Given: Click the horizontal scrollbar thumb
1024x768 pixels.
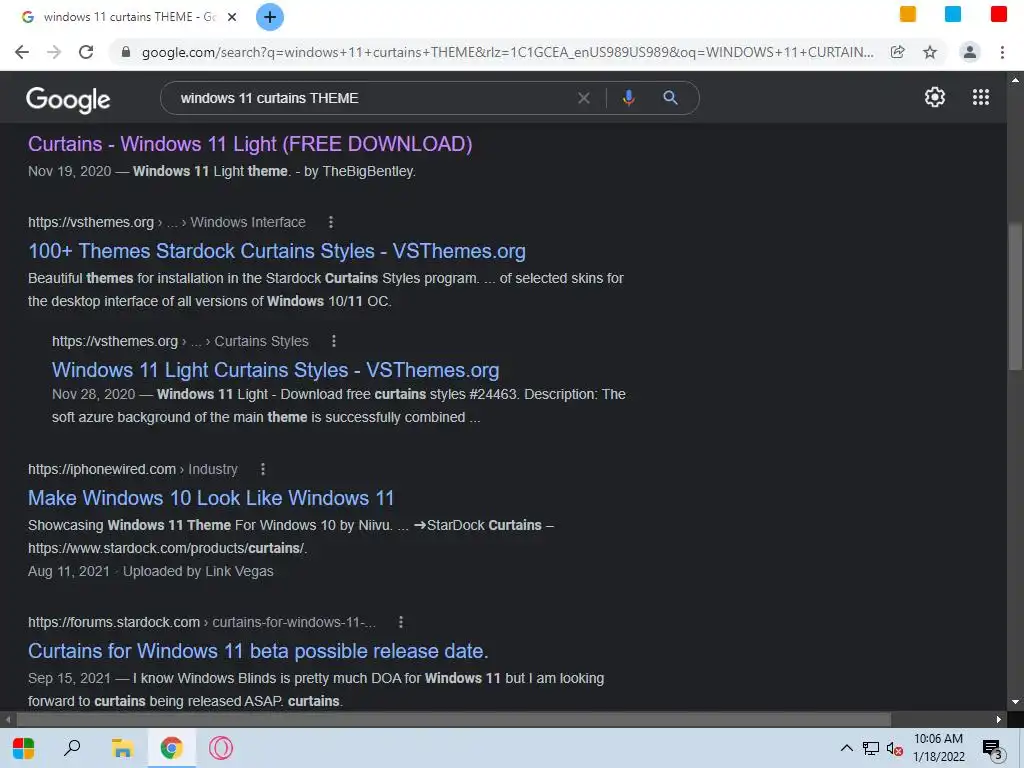Looking at the screenshot, I should click(x=453, y=719).
